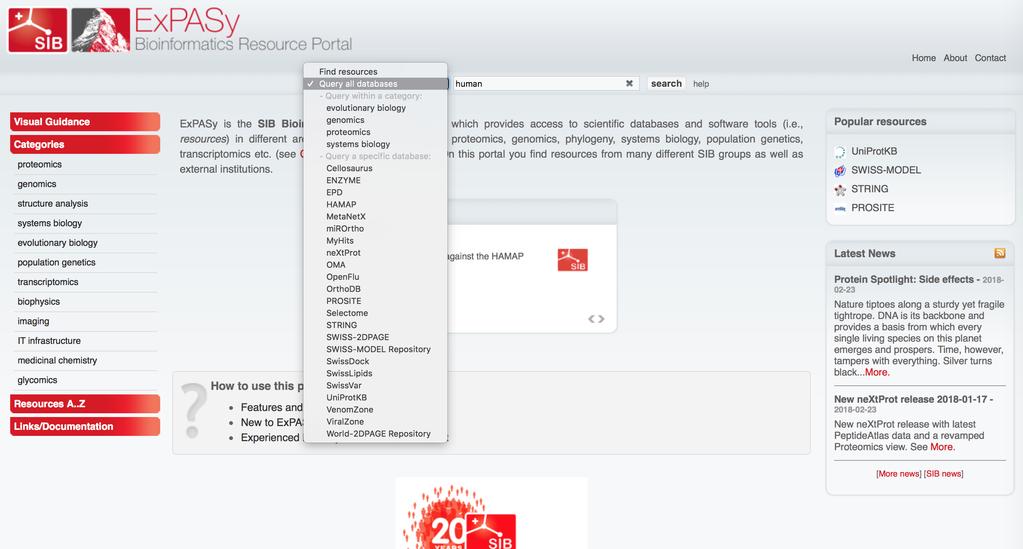Select SWISS-MODEL Repository from dropdown
The height and width of the screenshot is (549, 1023).
click(x=376, y=349)
